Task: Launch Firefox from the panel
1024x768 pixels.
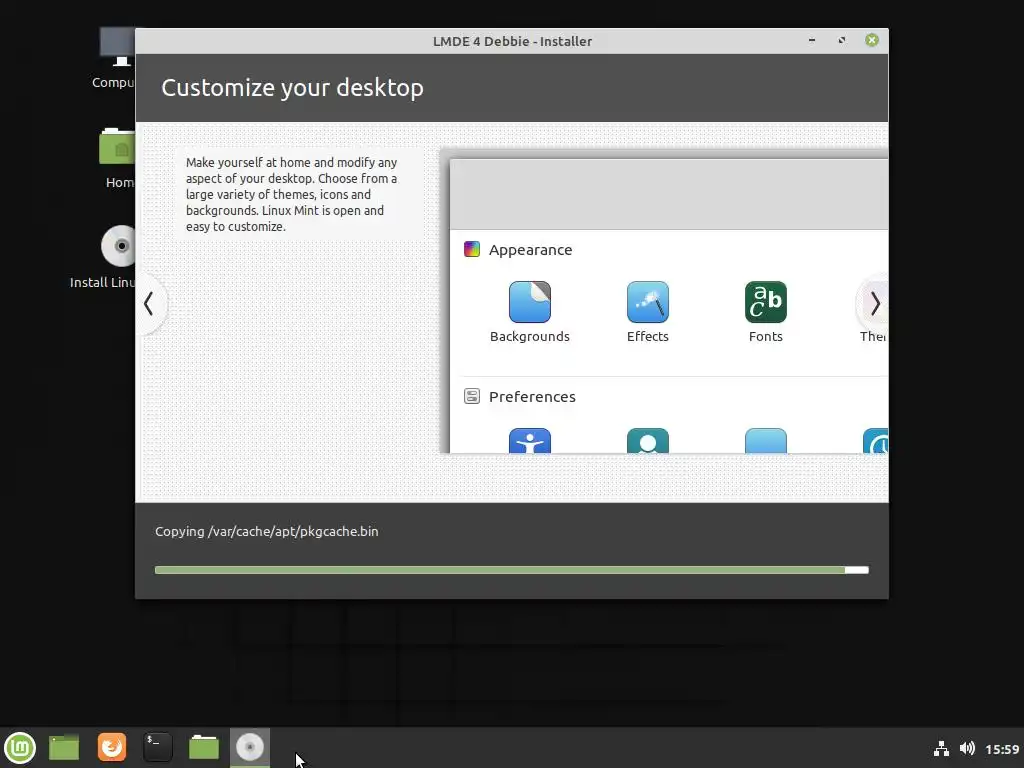Action: click(112, 747)
